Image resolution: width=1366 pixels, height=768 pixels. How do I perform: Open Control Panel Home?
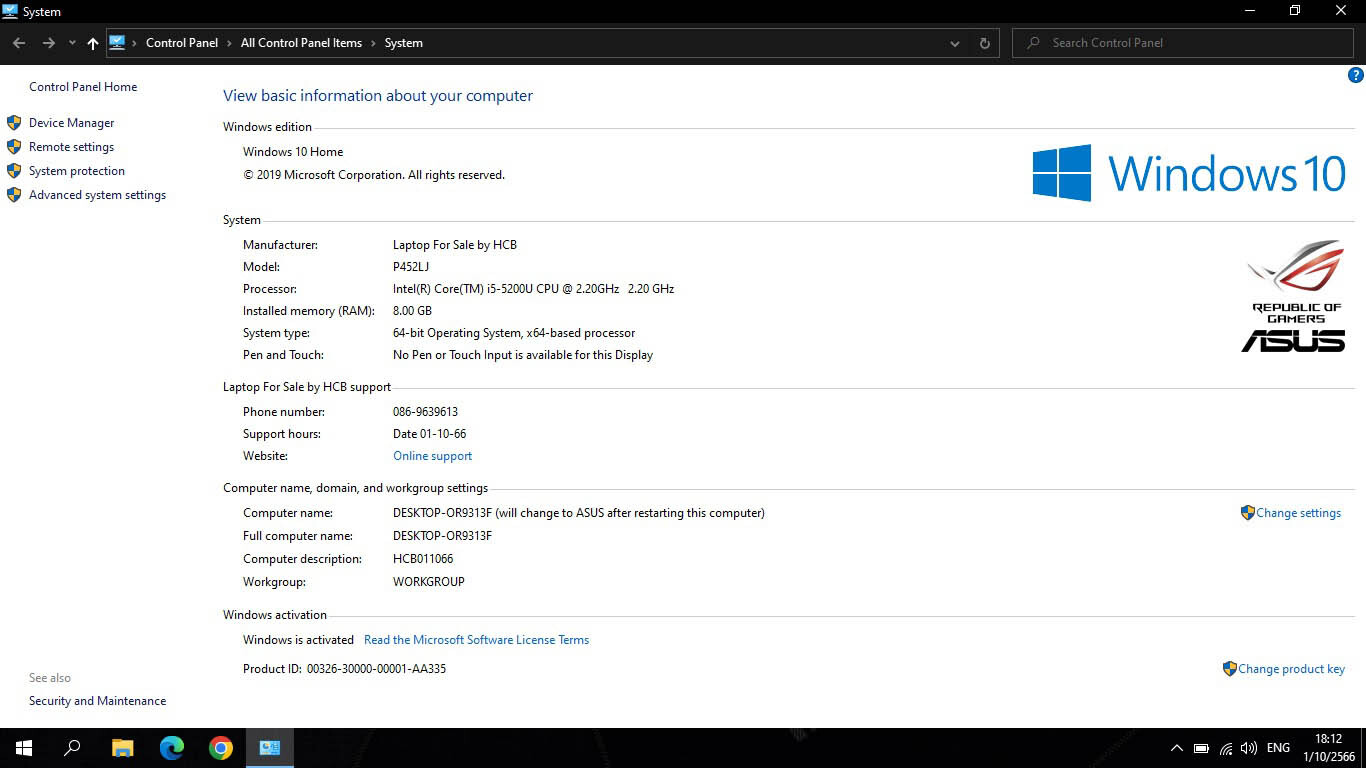[83, 87]
